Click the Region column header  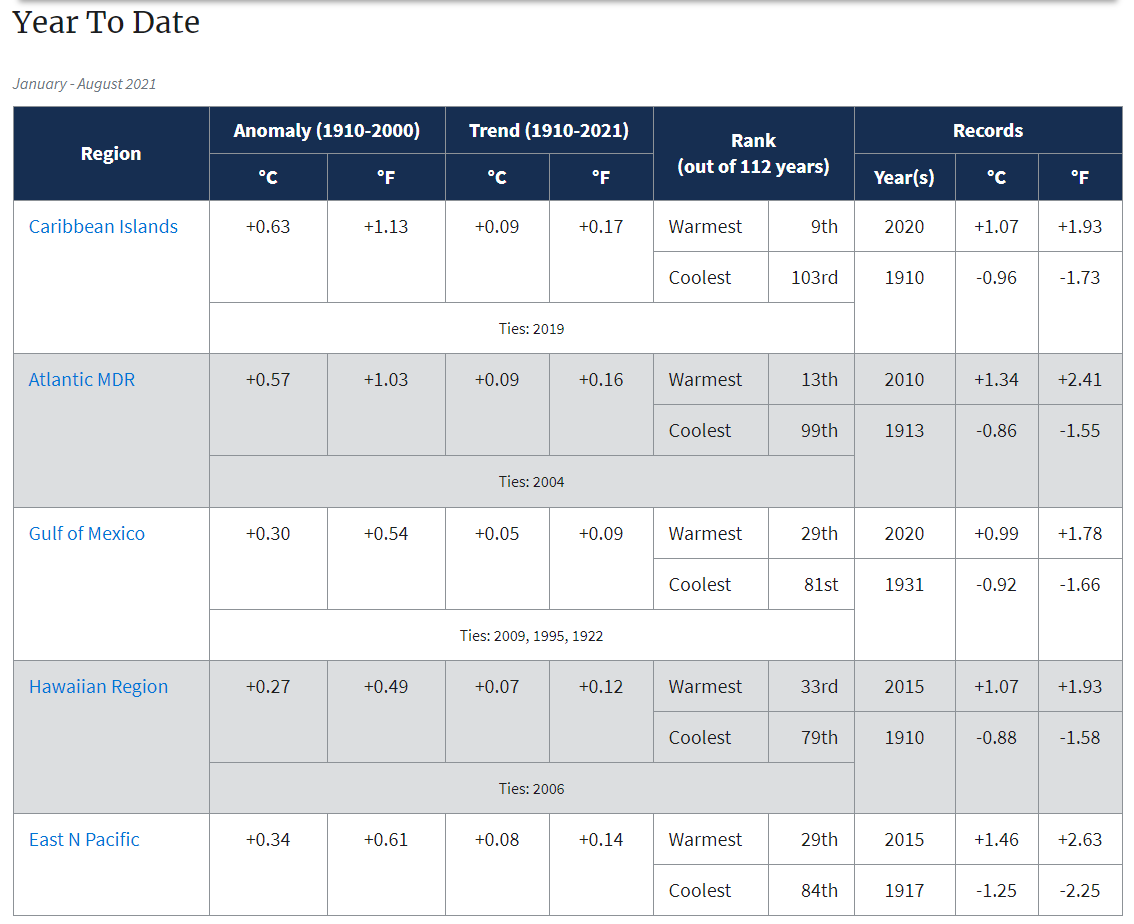tap(111, 154)
